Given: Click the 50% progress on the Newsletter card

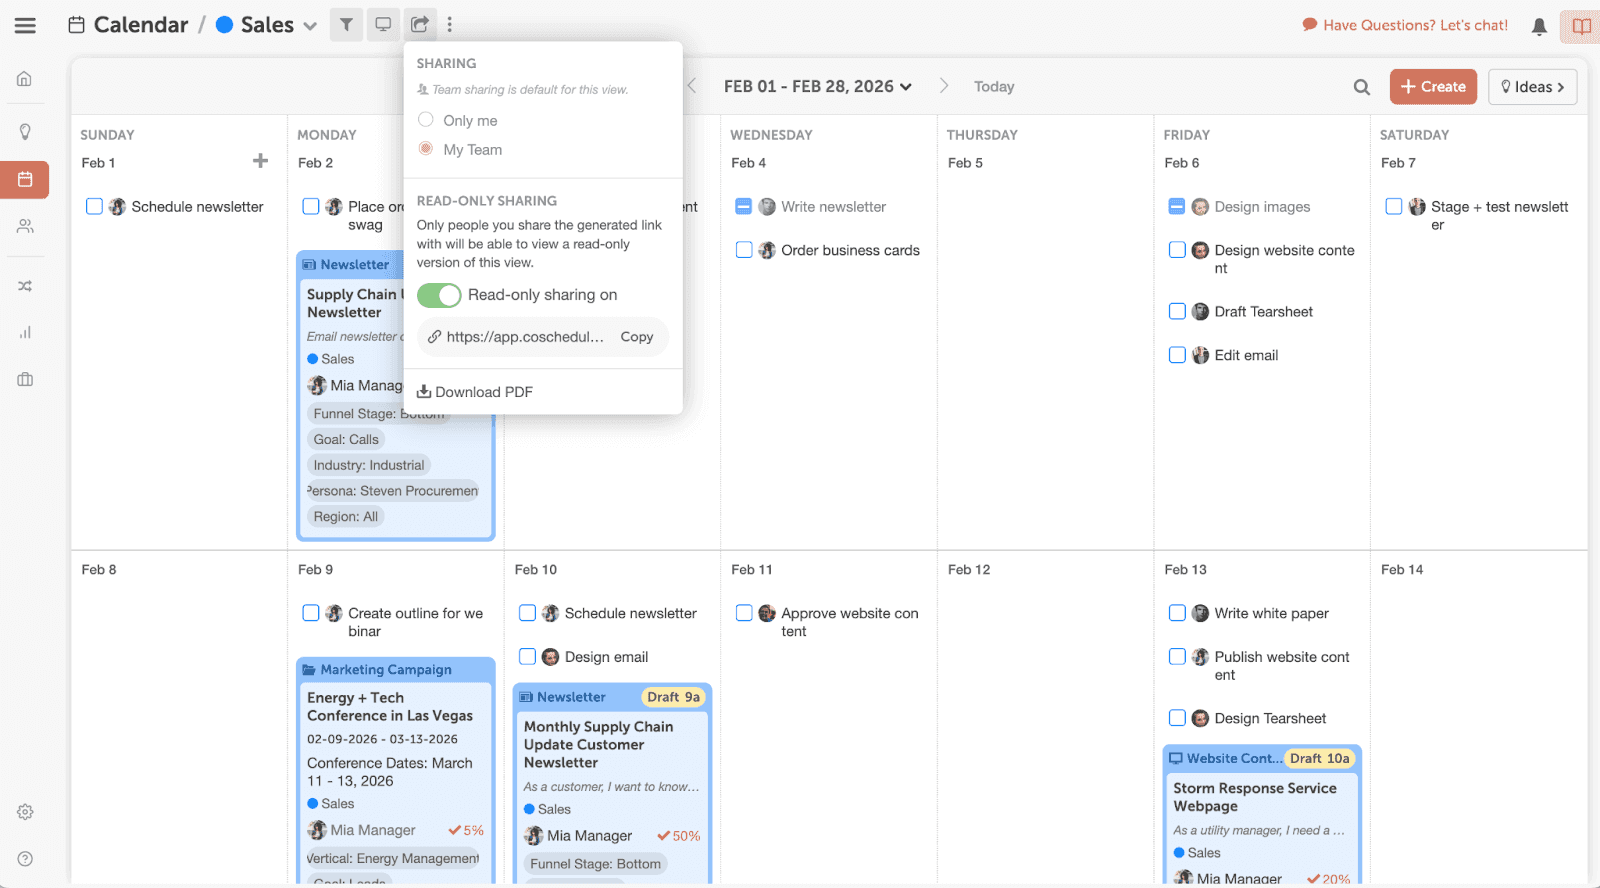Looking at the screenshot, I should tap(678, 836).
